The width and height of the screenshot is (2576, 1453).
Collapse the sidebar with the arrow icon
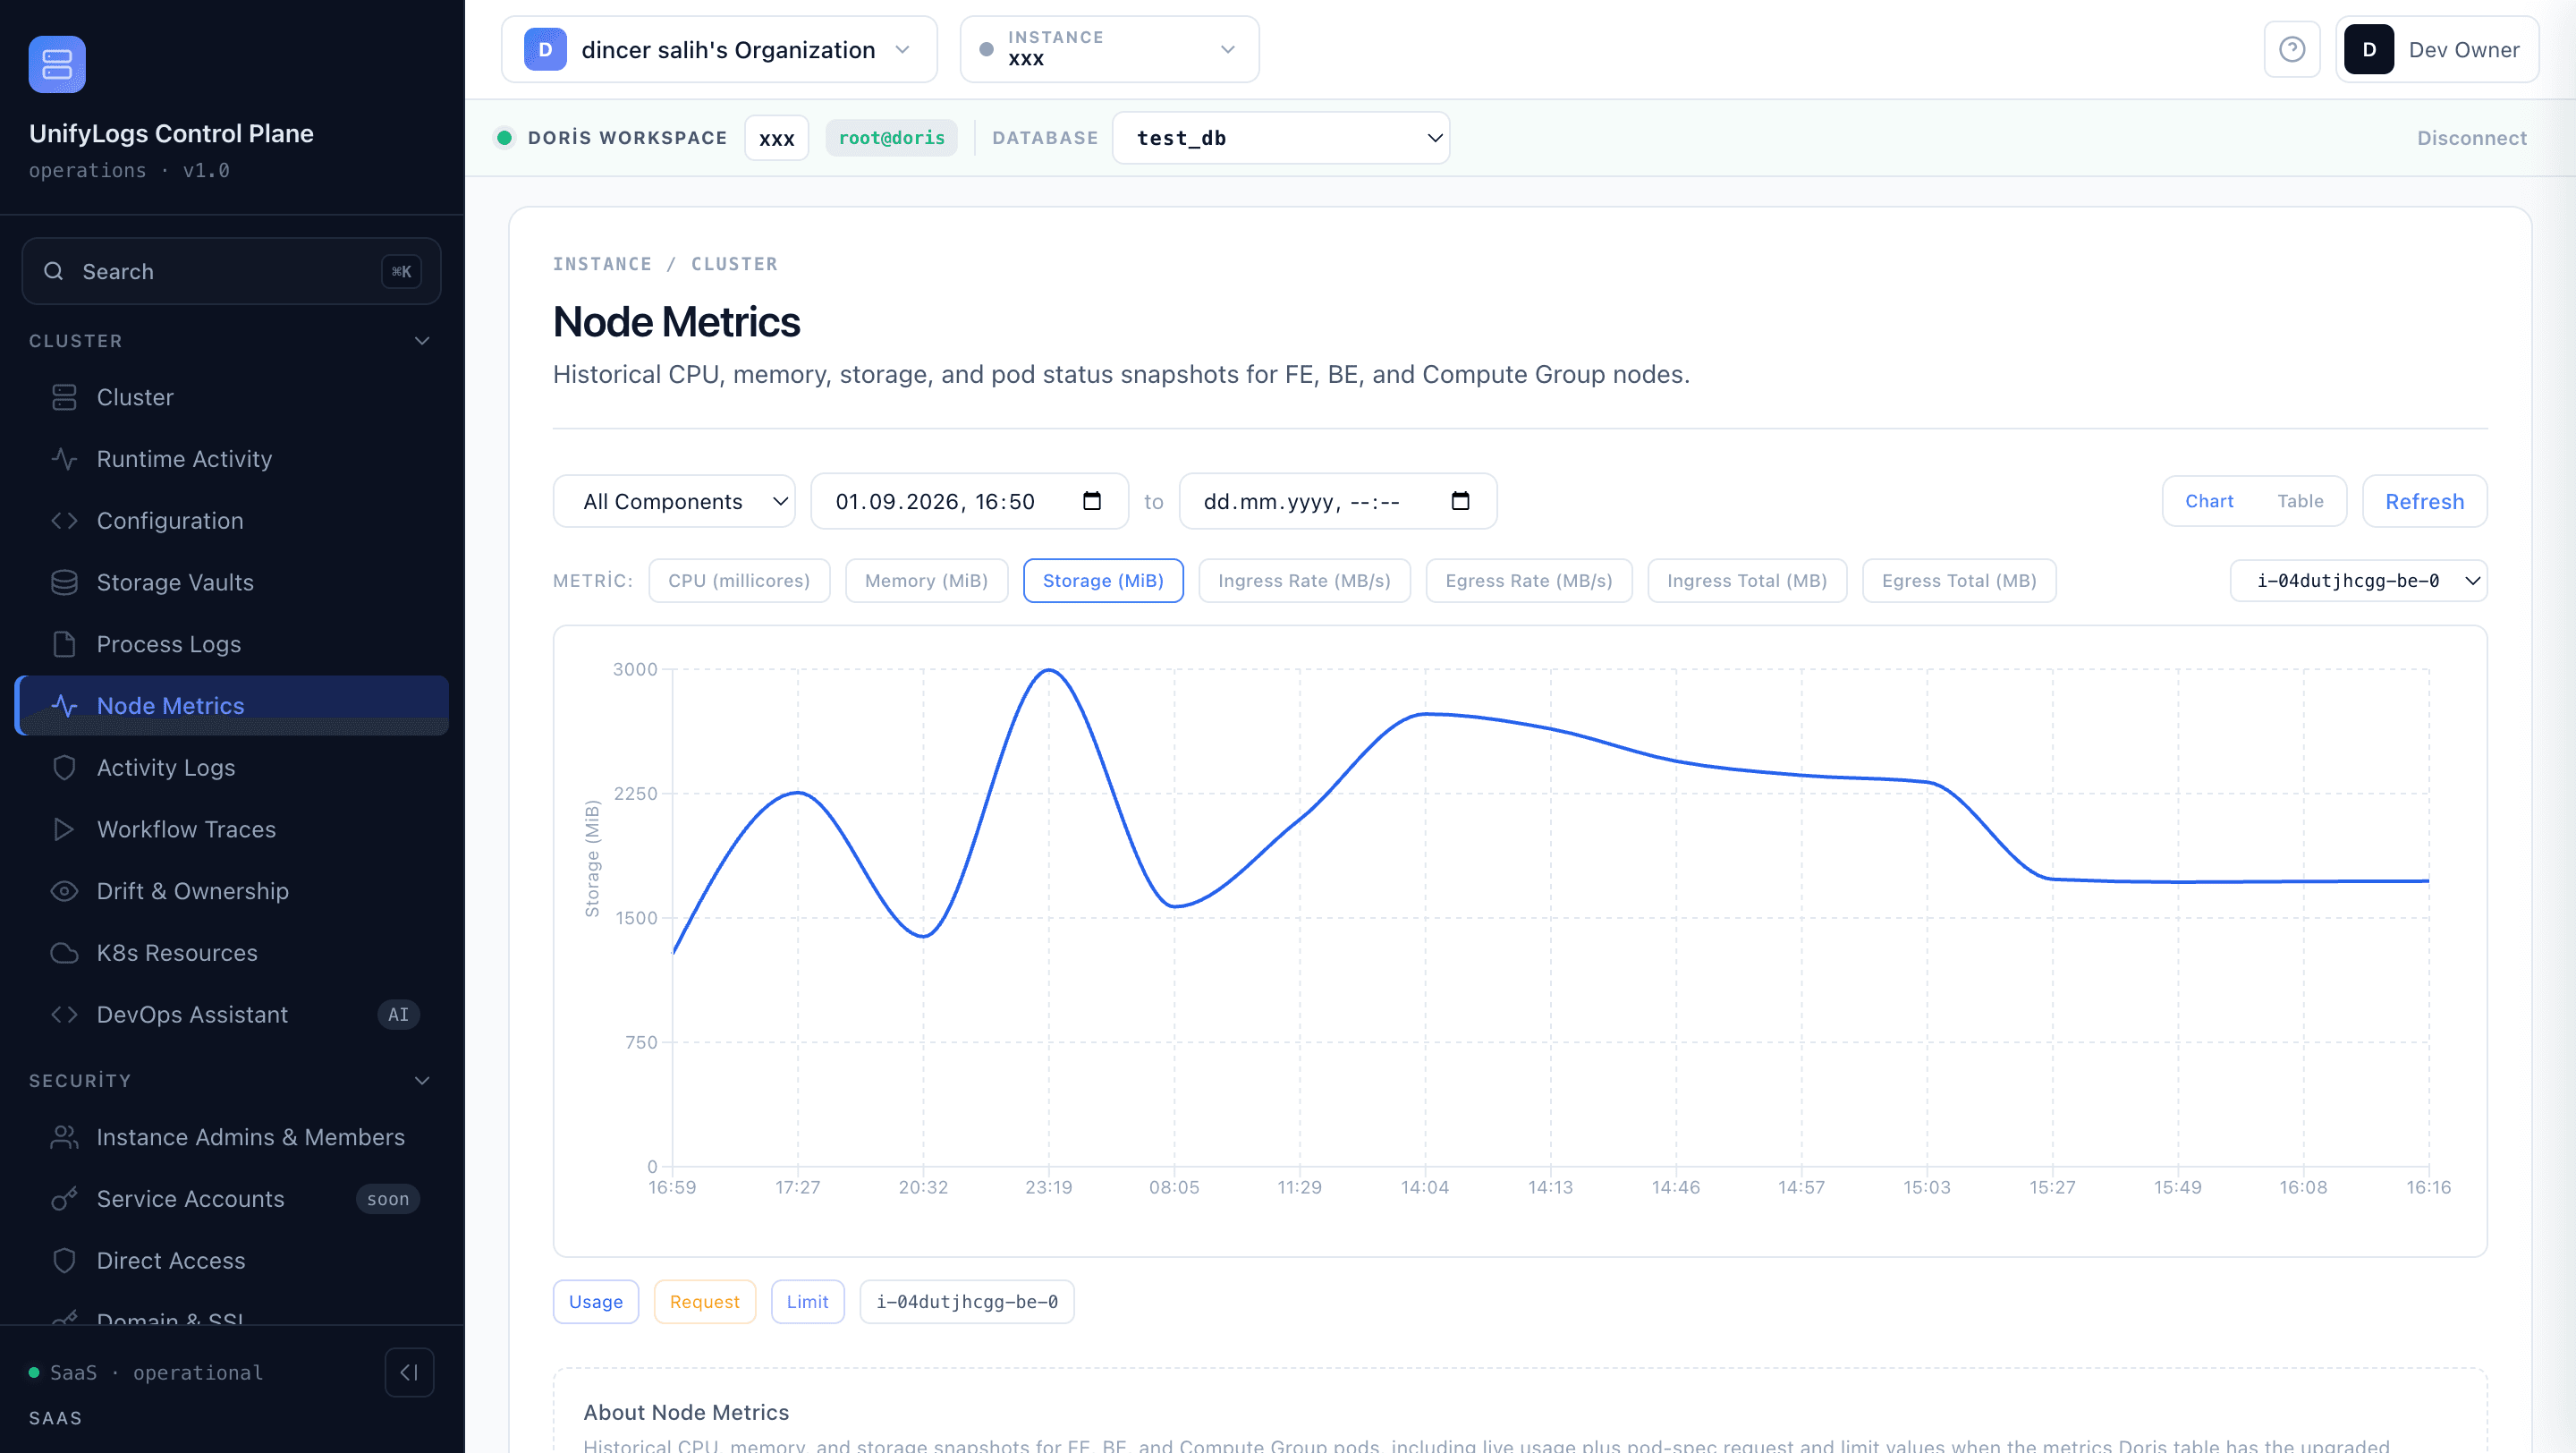pyautogui.click(x=409, y=1372)
